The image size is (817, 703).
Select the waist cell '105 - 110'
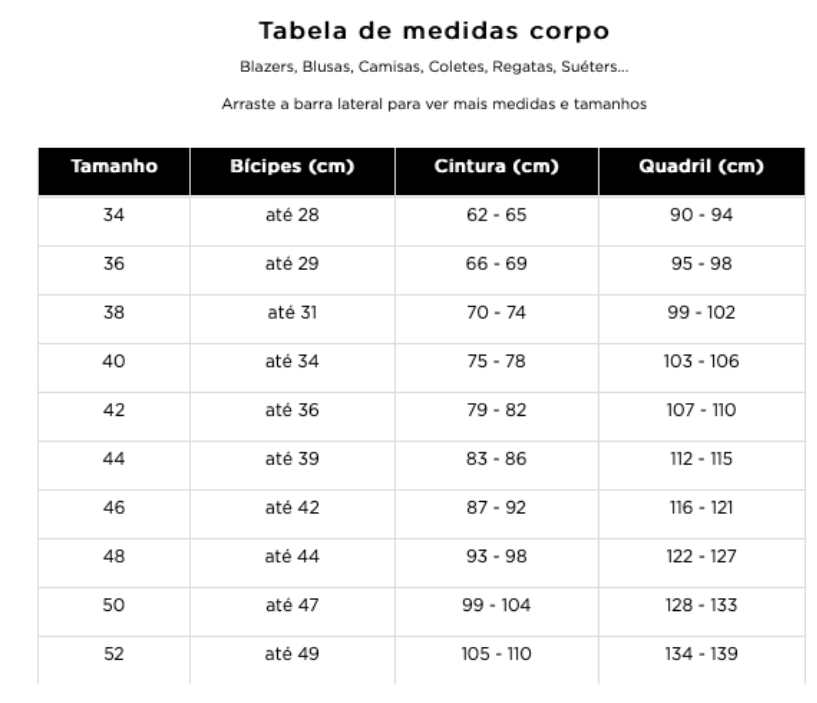496,655
